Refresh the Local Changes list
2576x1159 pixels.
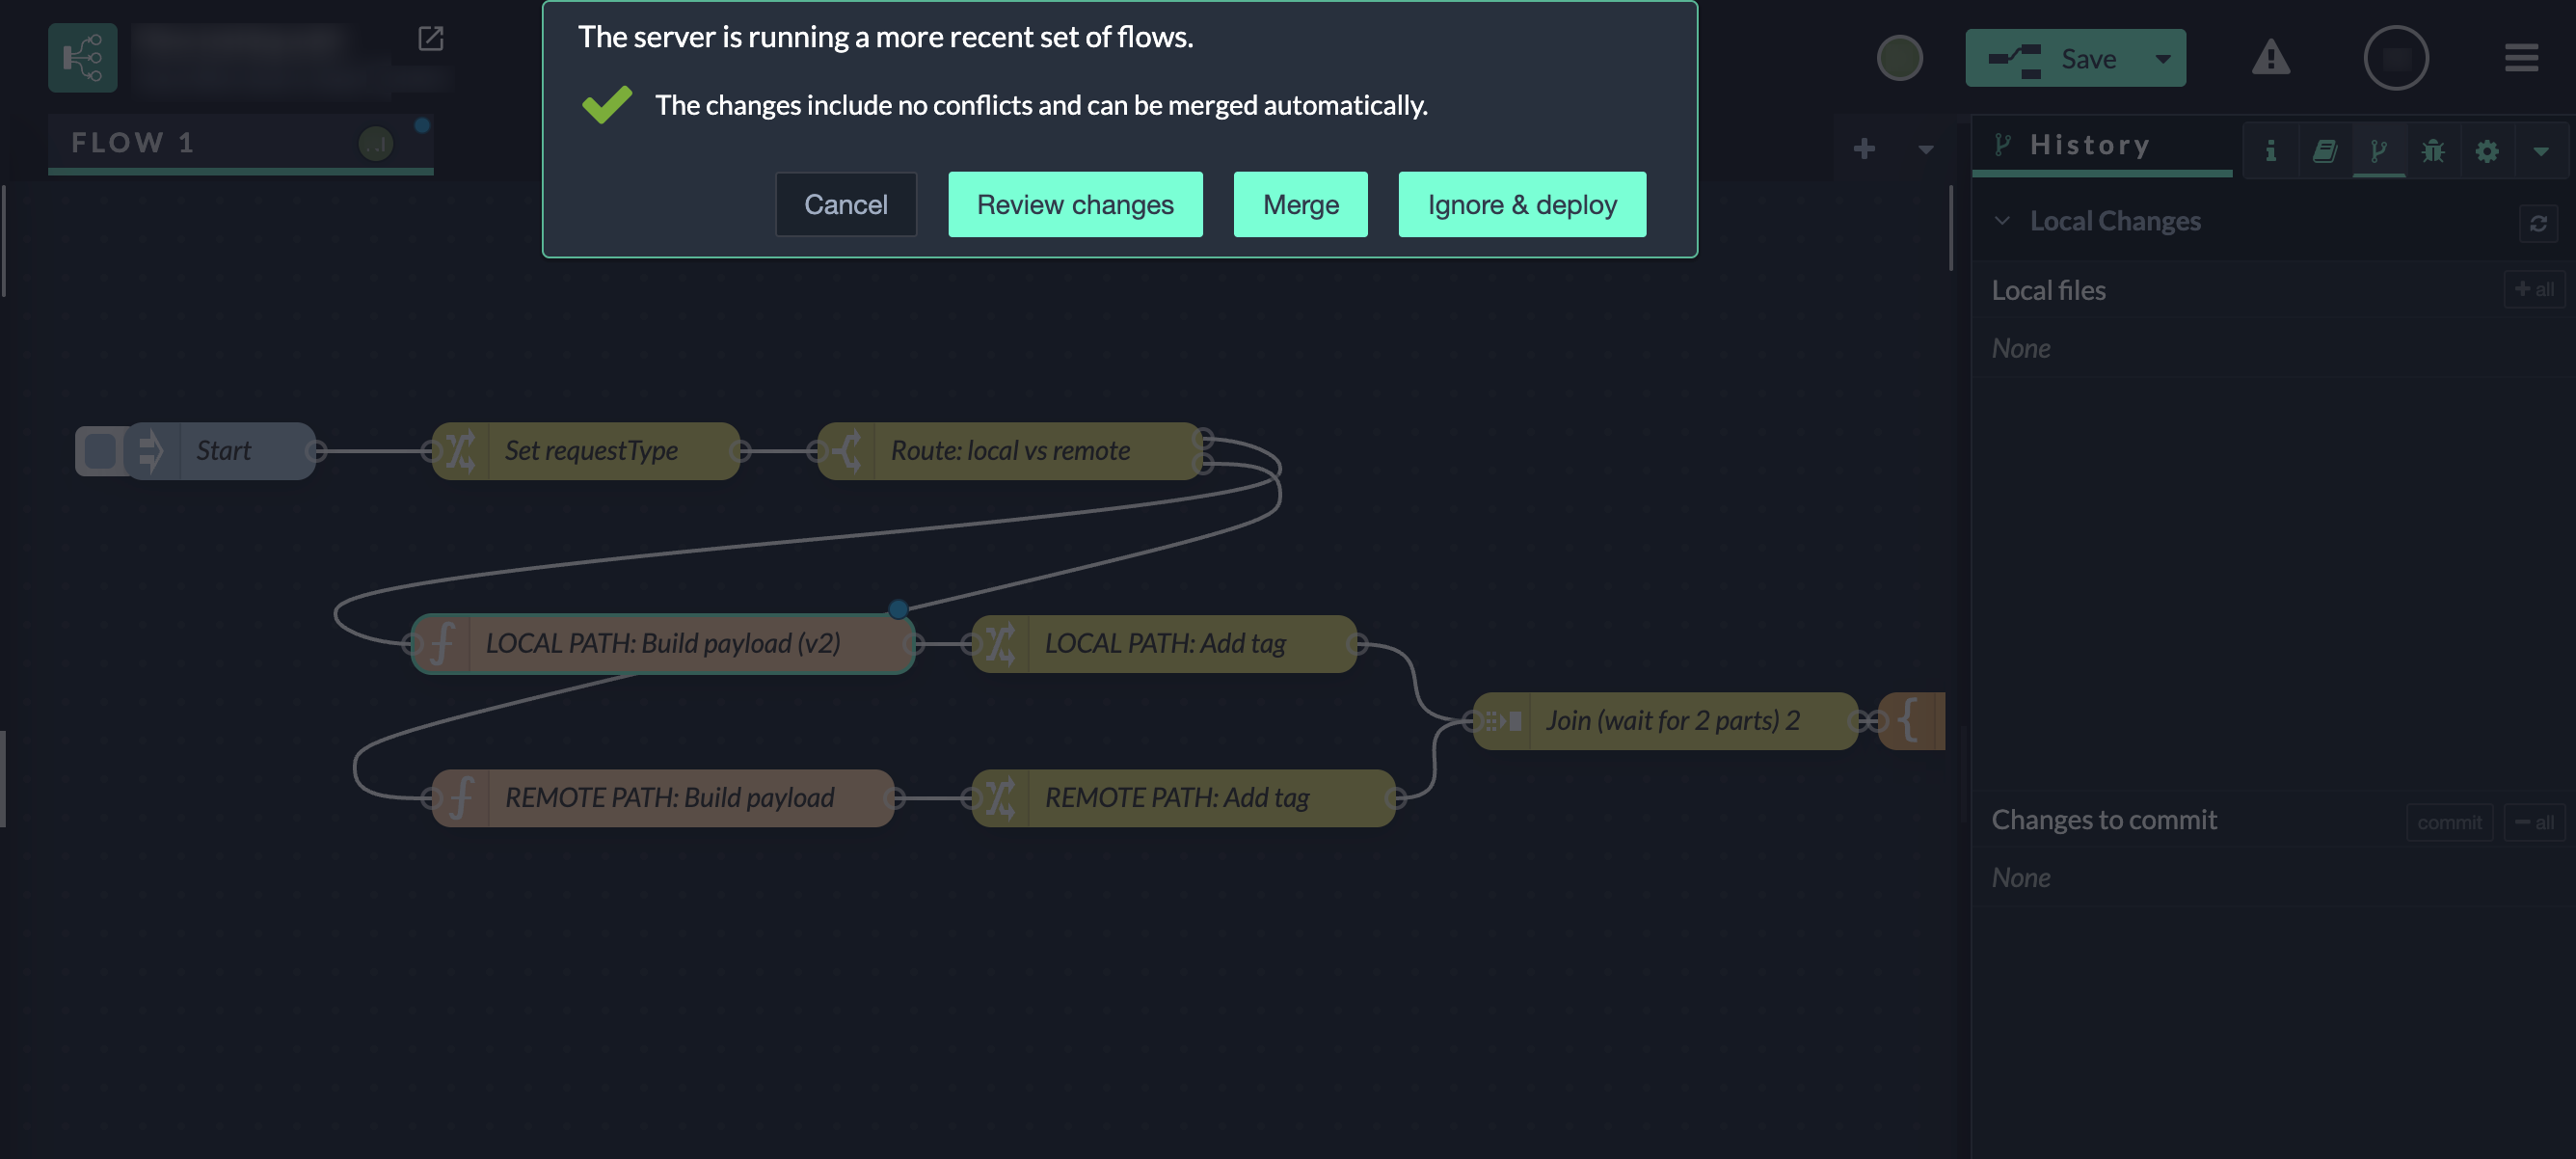tap(2537, 223)
